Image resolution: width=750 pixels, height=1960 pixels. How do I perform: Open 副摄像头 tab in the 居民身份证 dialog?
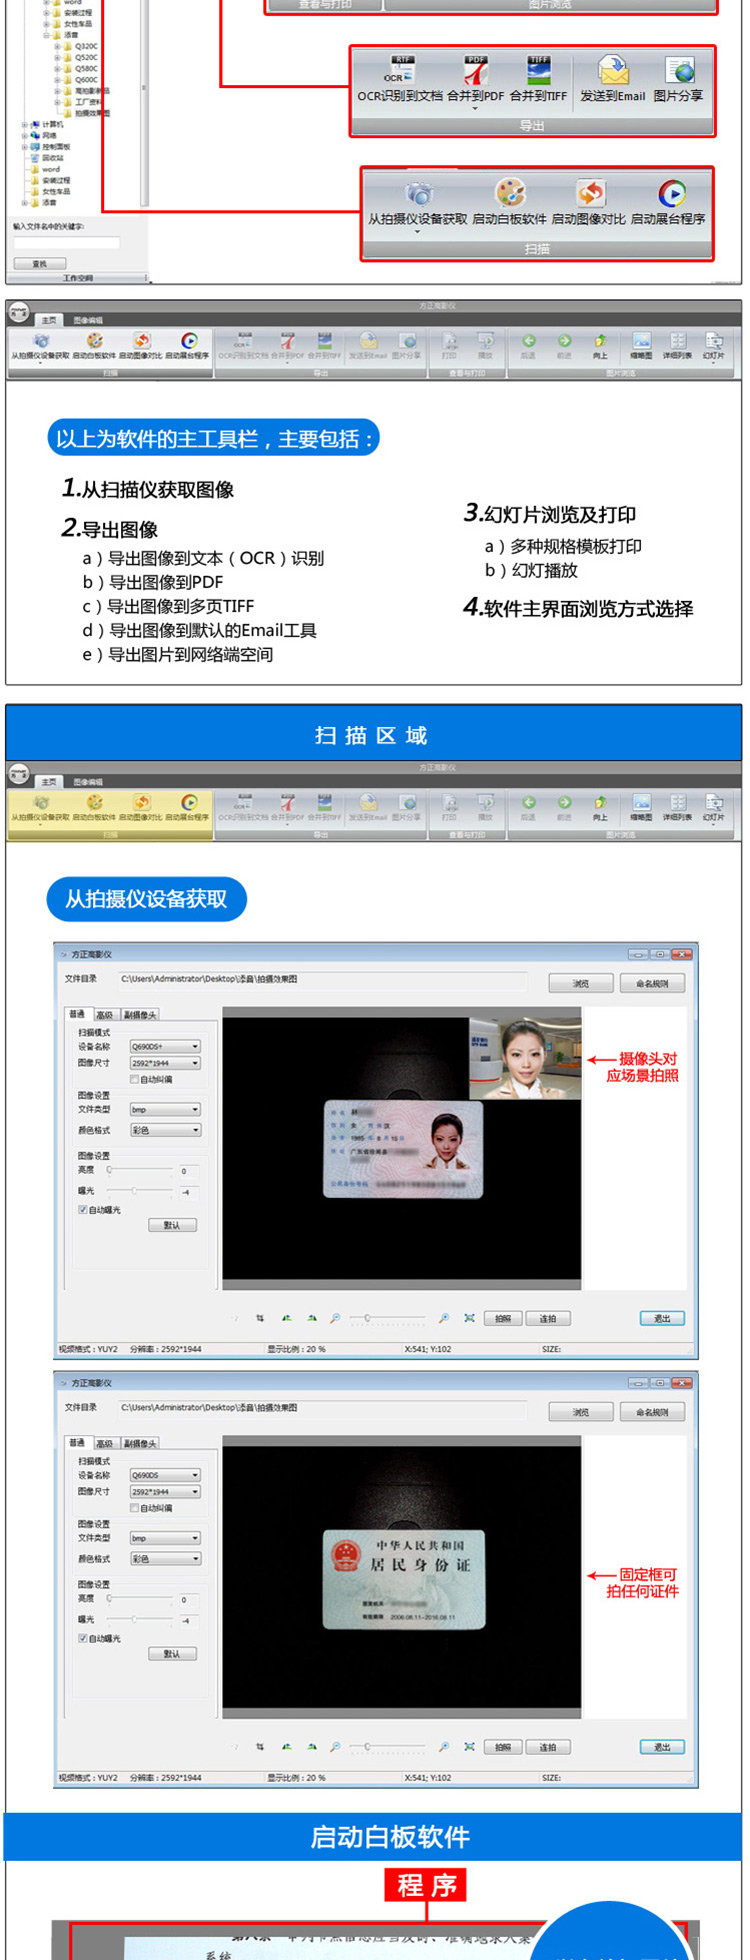[139, 1443]
